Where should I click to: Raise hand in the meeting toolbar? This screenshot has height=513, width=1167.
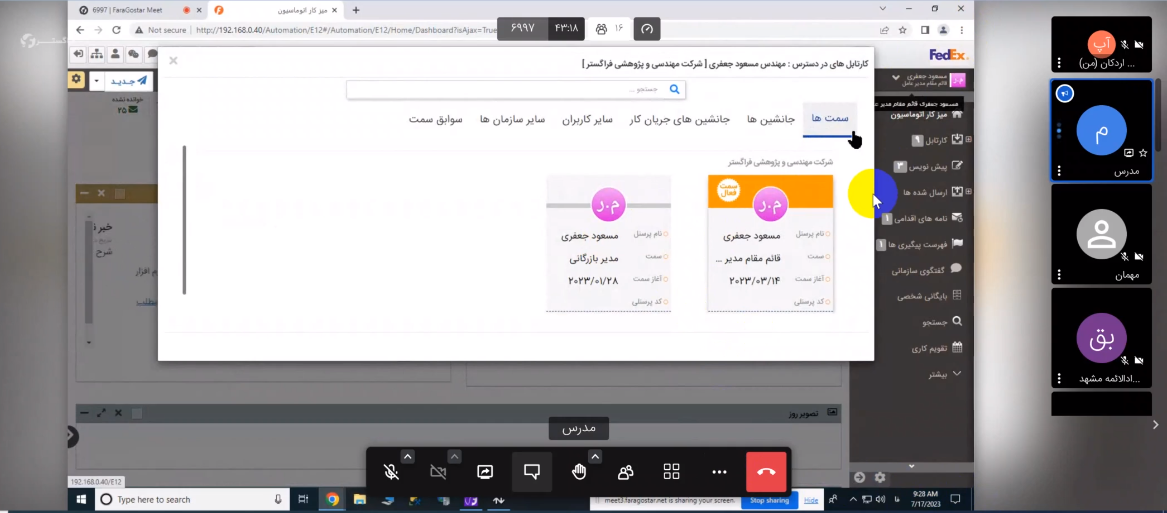tap(578, 471)
